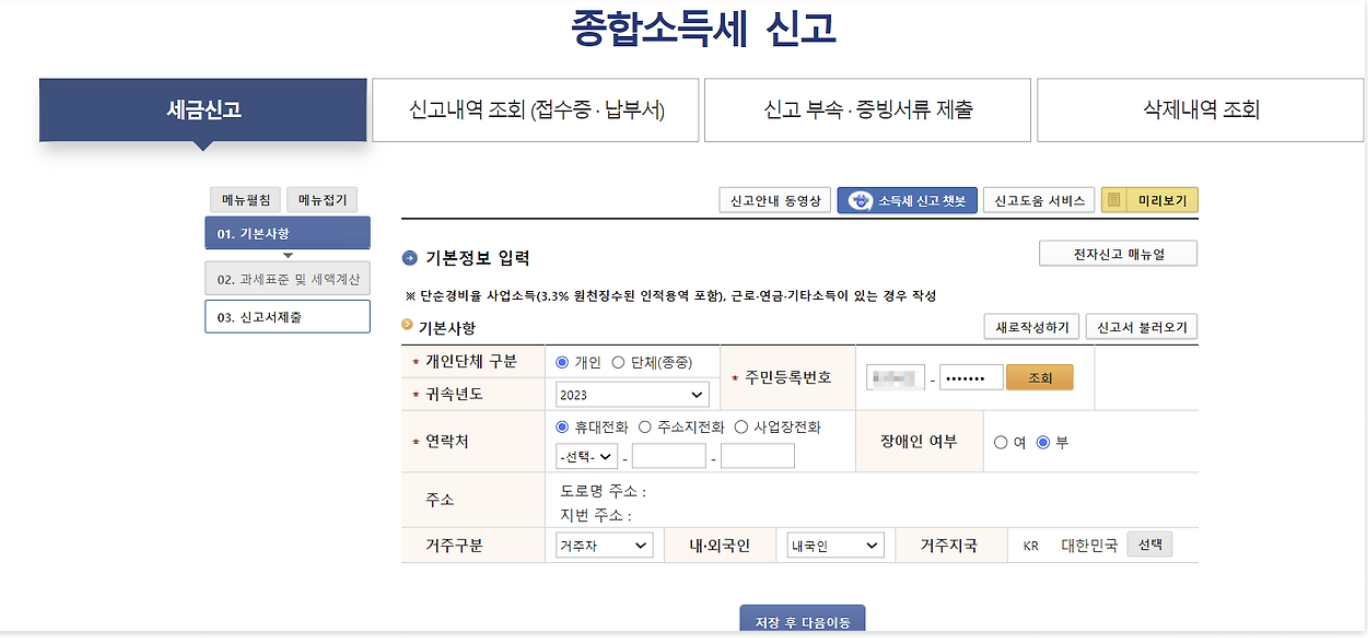The width and height of the screenshot is (1368, 638).
Task: Click the masked 주민등록번호 second field
Action: click(x=971, y=377)
